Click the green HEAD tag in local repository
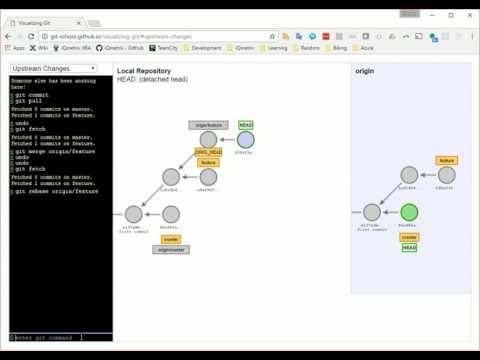This screenshot has height=360, width=480. pos(246,125)
